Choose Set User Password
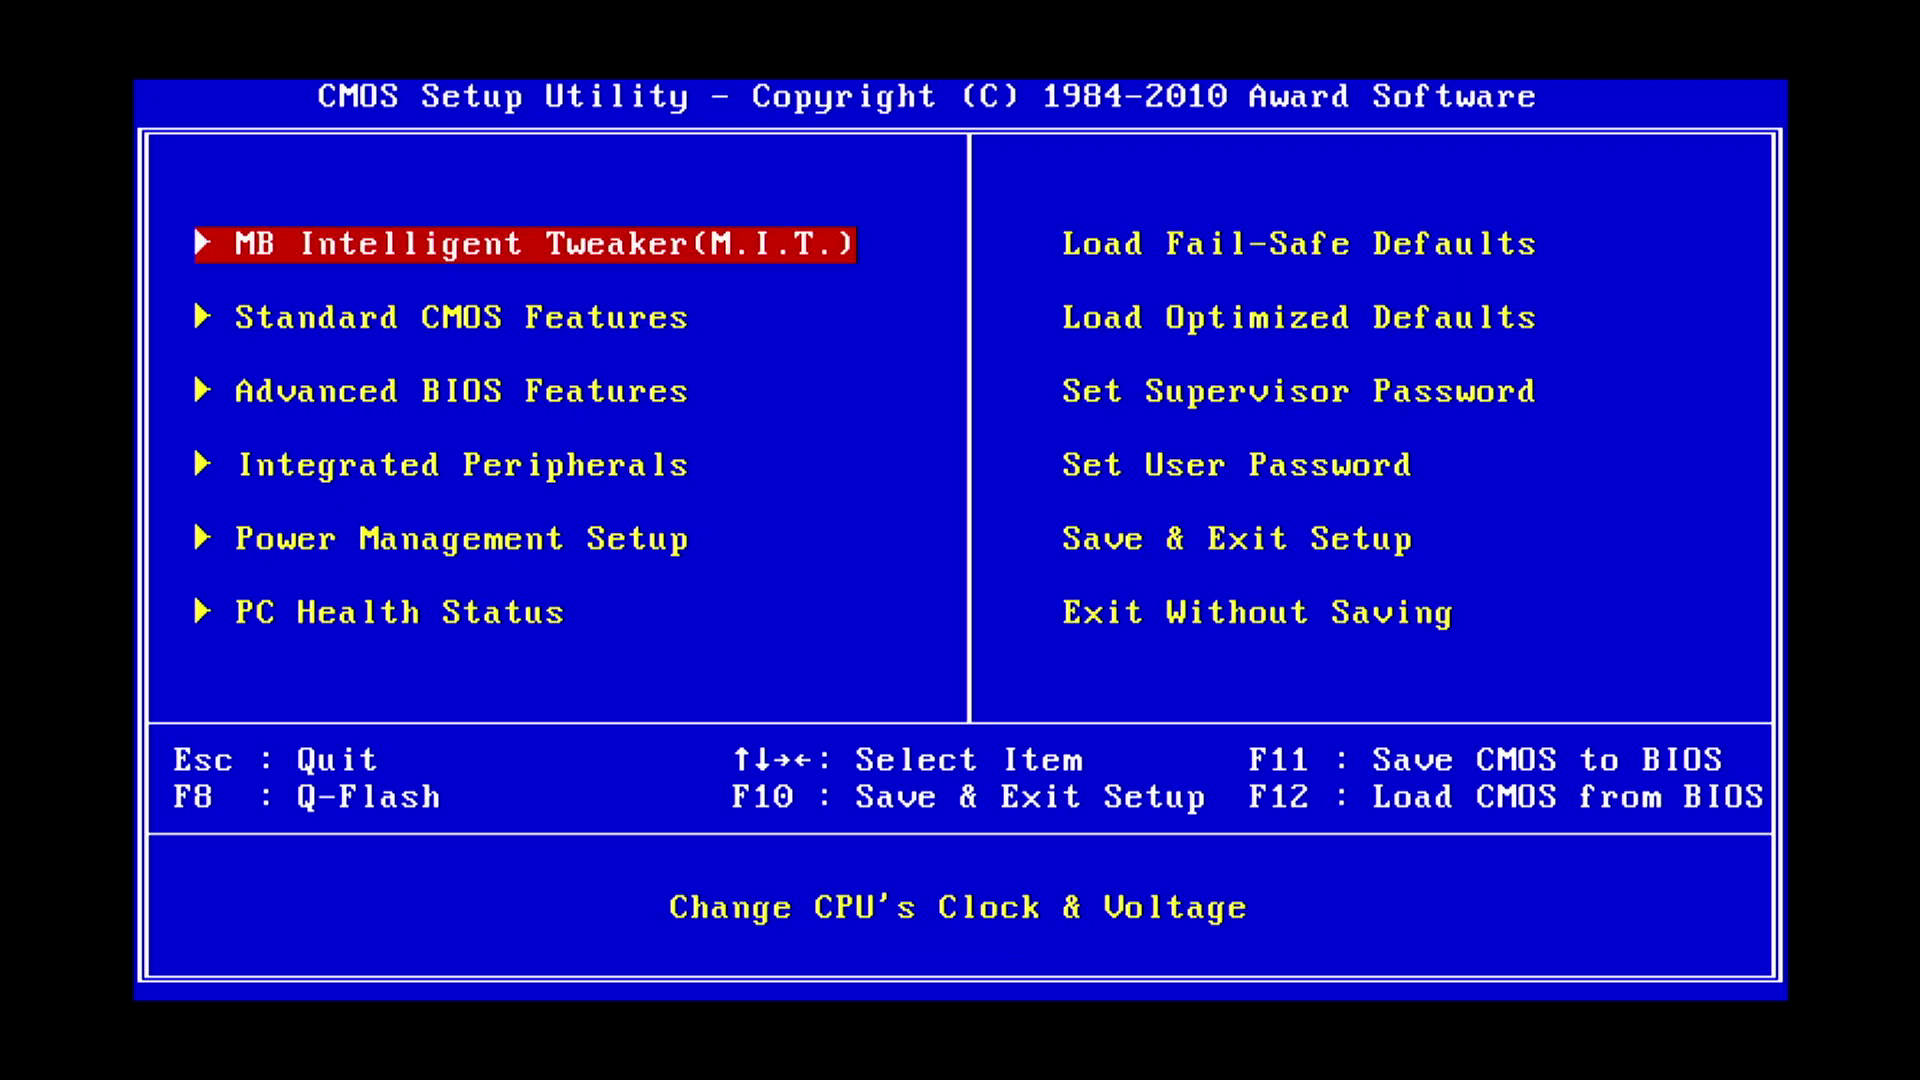The height and width of the screenshot is (1080, 1920). pos(1237,465)
